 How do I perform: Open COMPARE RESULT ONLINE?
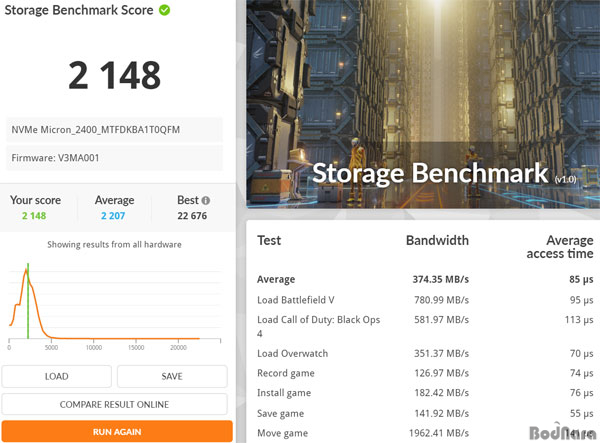coord(114,404)
